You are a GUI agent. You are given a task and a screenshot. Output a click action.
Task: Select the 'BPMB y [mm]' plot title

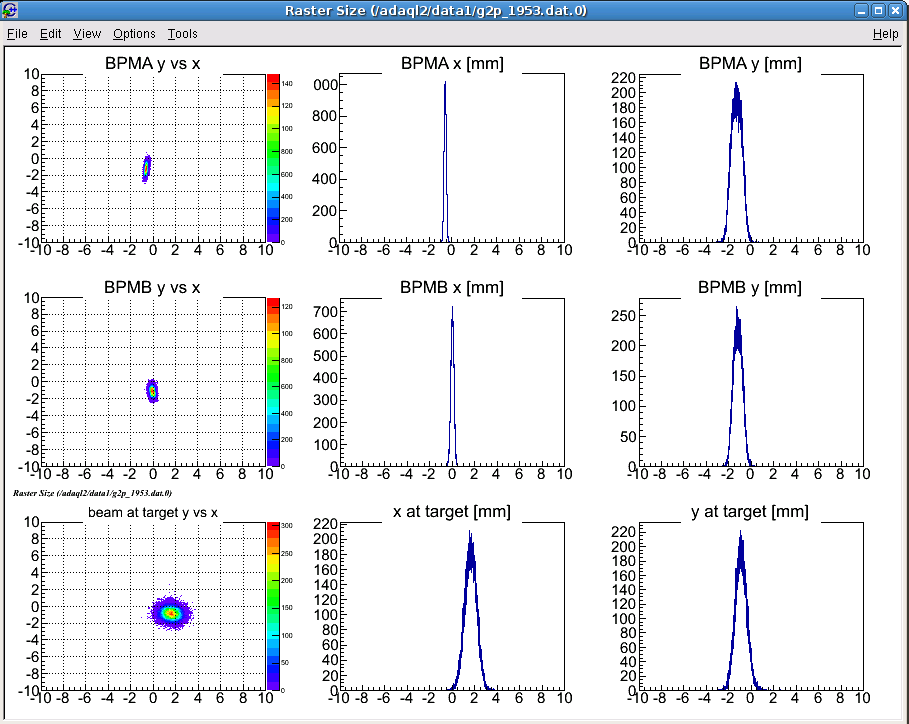[x=750, y=288]
